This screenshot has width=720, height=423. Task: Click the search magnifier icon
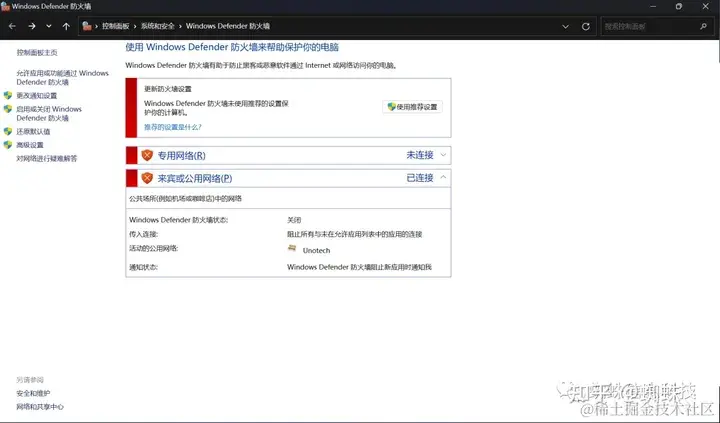[703, 27]
